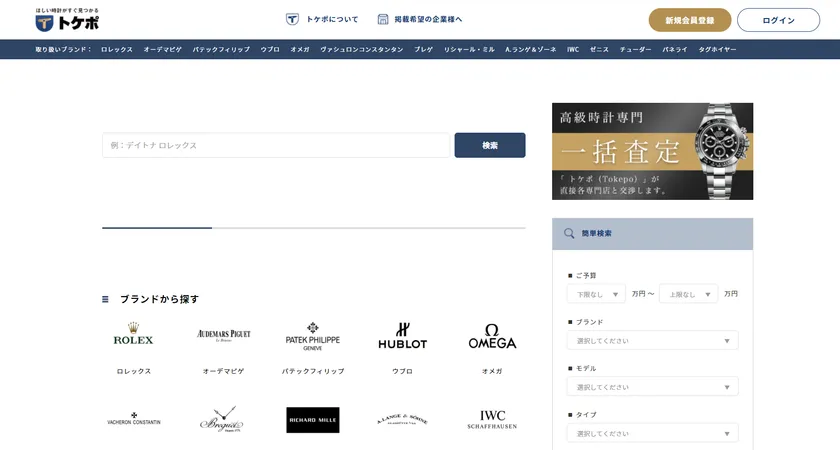Open the トケポについて link
Screen dimensions: 840x450
(332, 19)
